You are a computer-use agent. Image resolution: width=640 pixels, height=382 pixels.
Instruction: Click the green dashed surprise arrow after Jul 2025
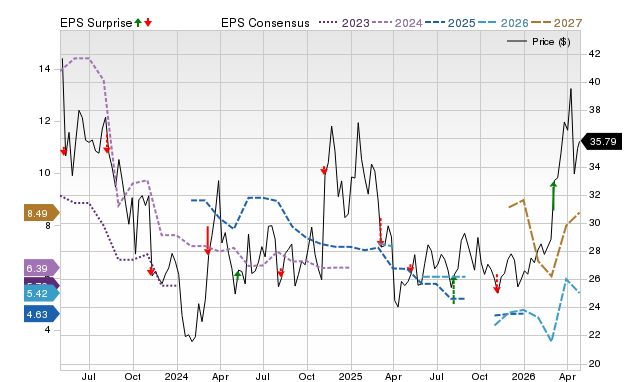[x=453, y=291]
